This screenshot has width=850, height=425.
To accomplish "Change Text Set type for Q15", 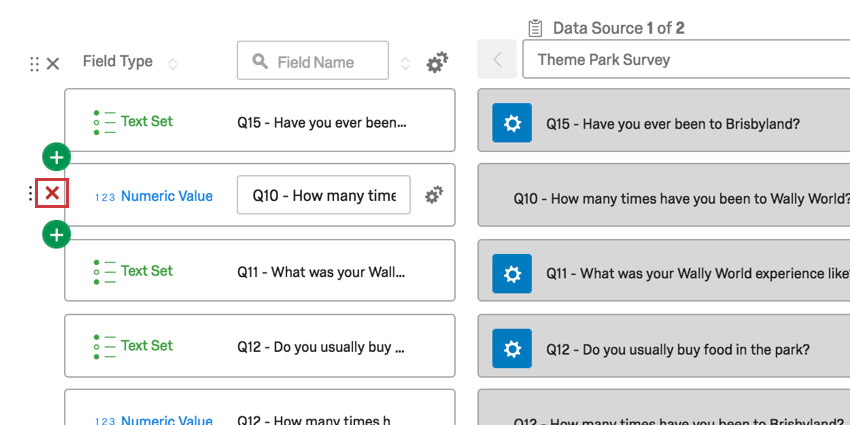I will [x=146, y=121].
